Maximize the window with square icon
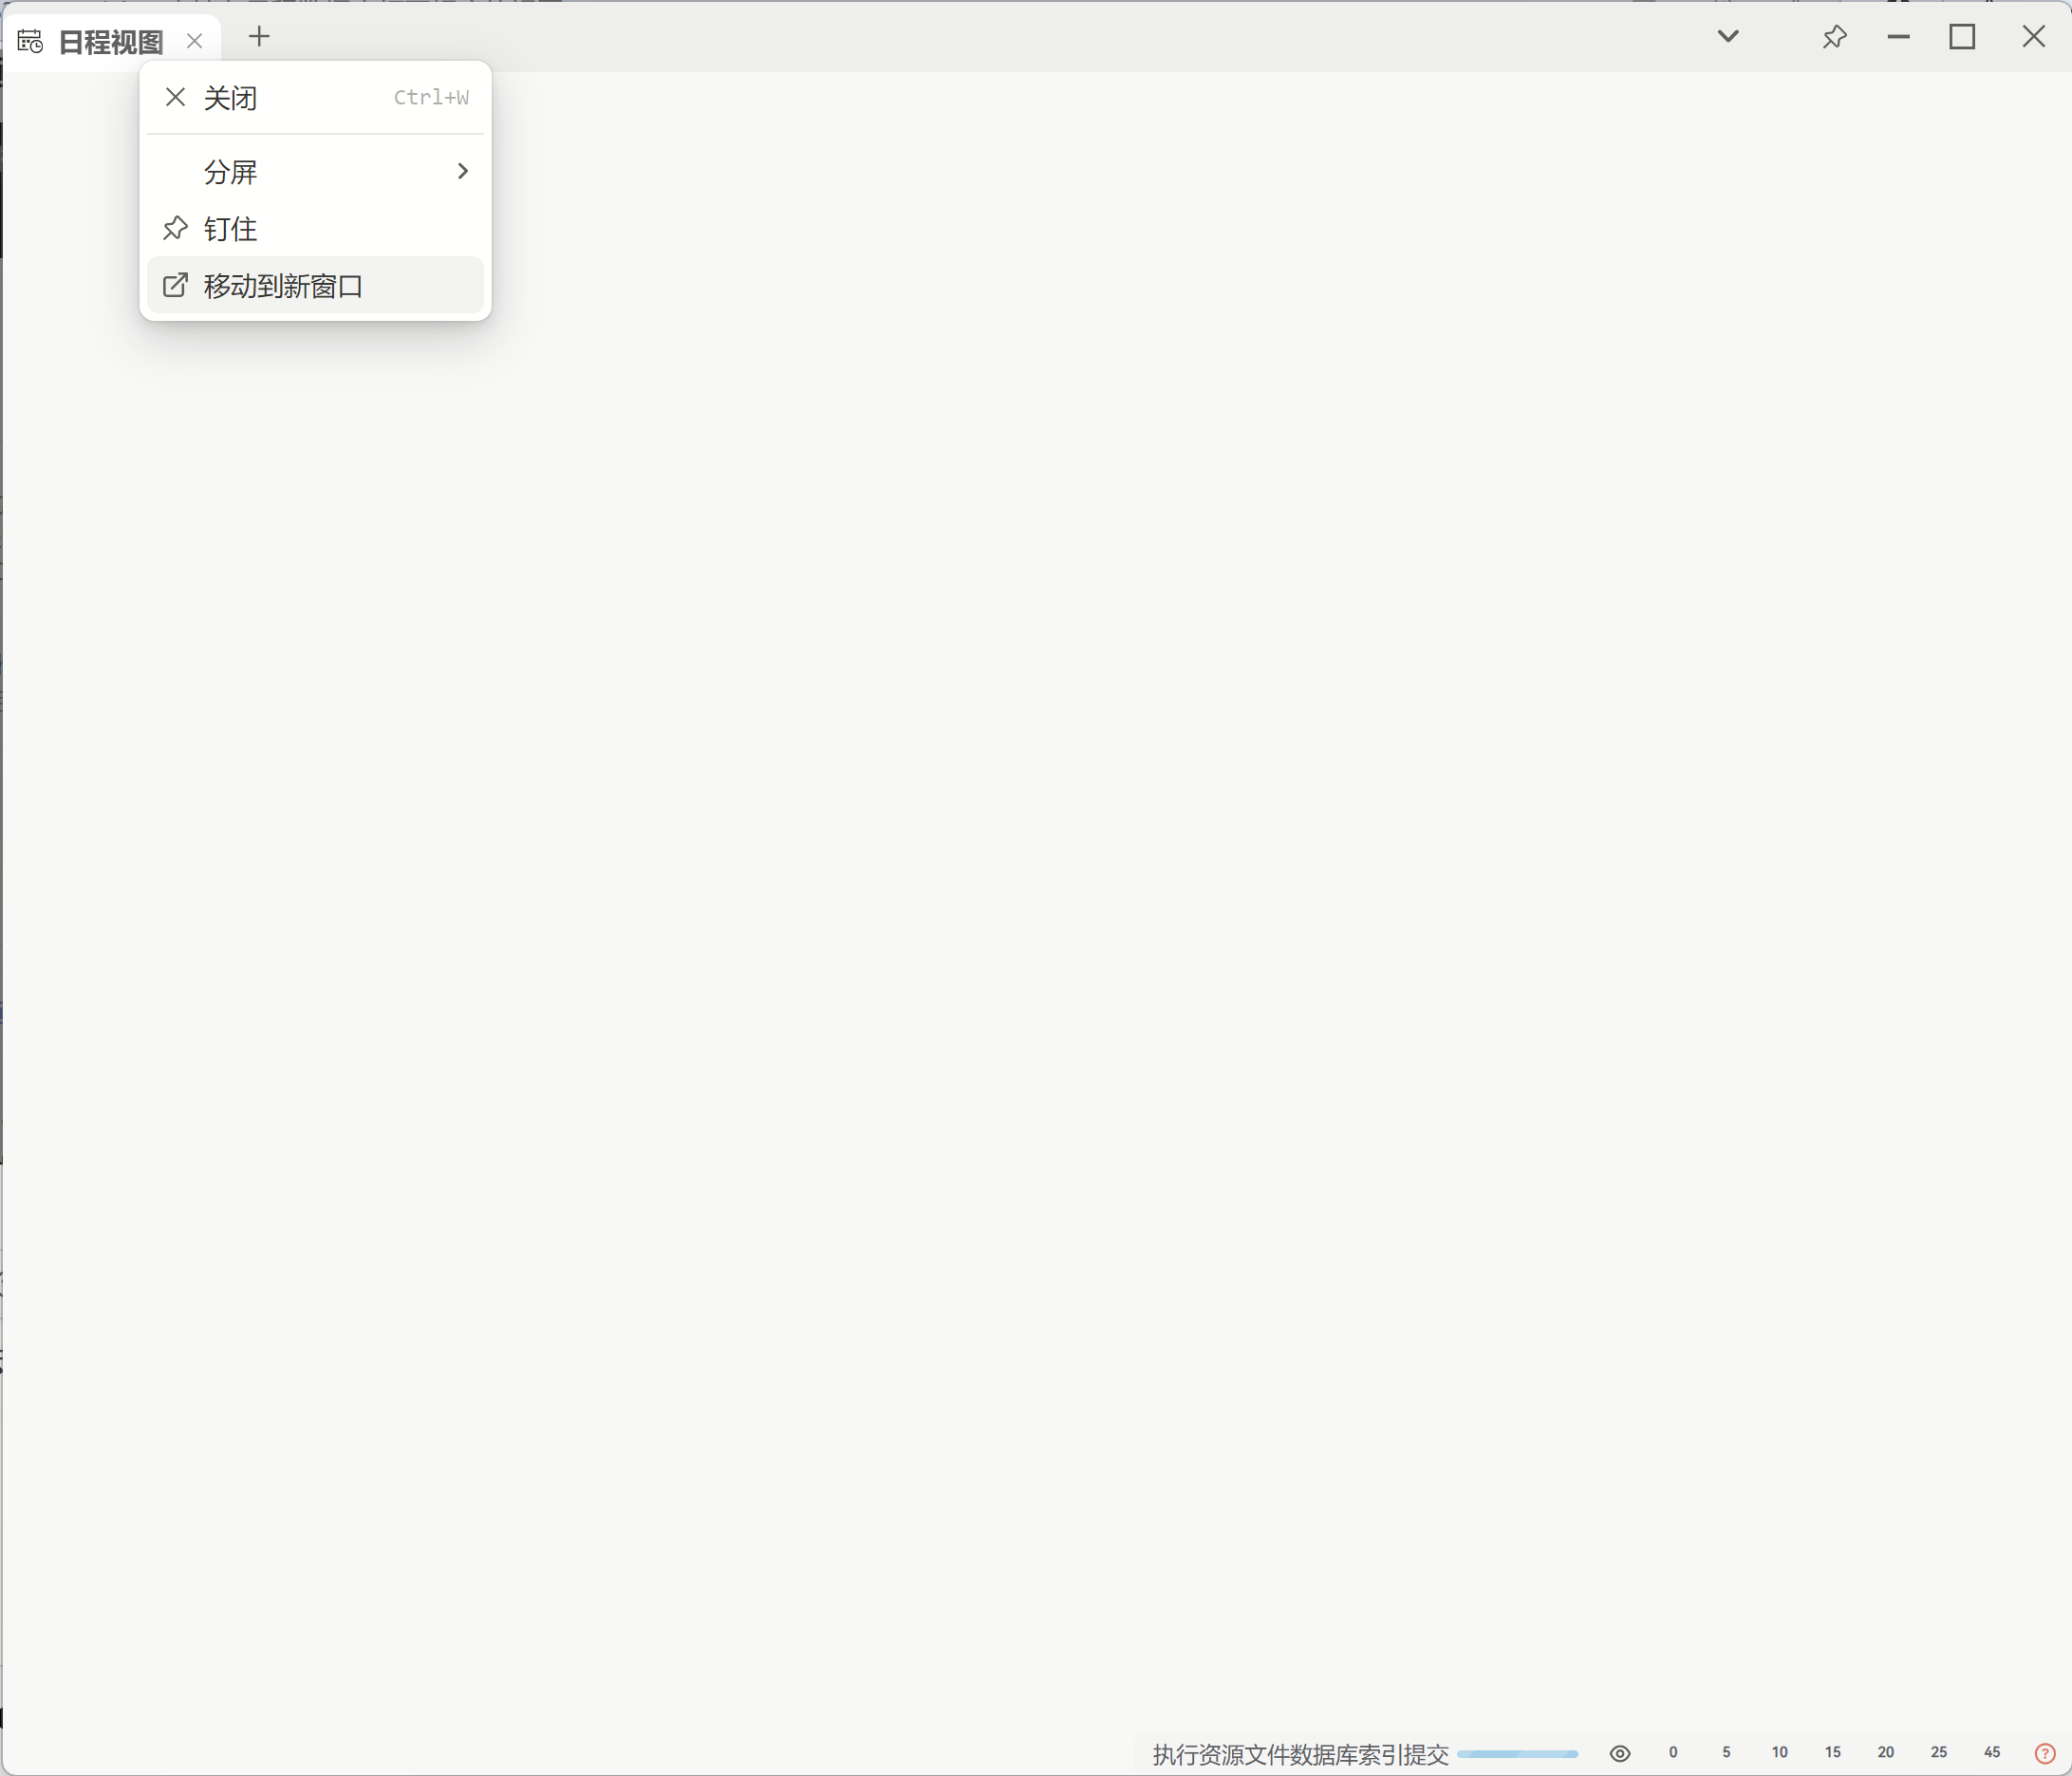This screenshot has width=2072, height=1776. click(x=1962, y=37)
